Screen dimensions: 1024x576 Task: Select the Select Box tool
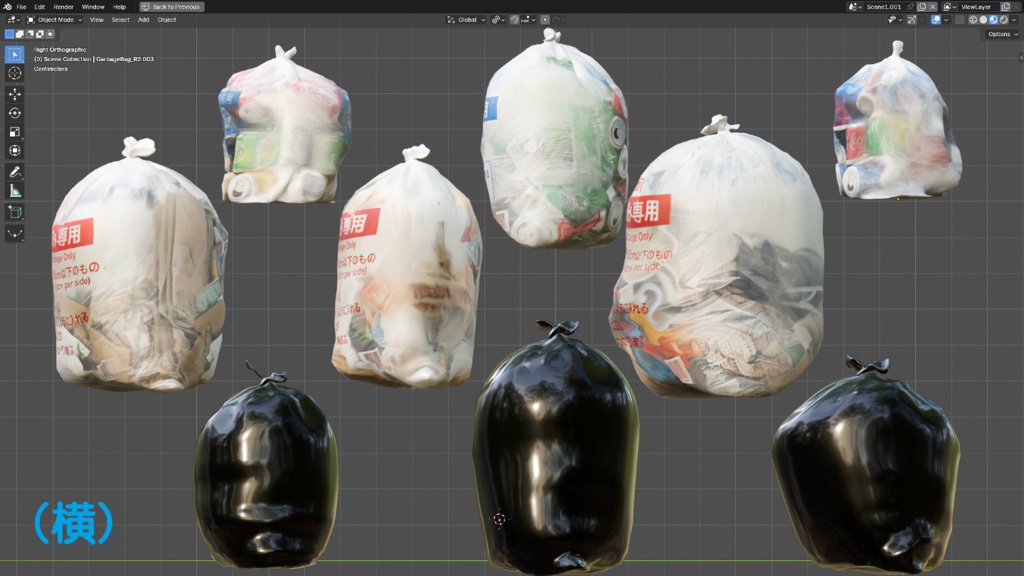(14, 54)
